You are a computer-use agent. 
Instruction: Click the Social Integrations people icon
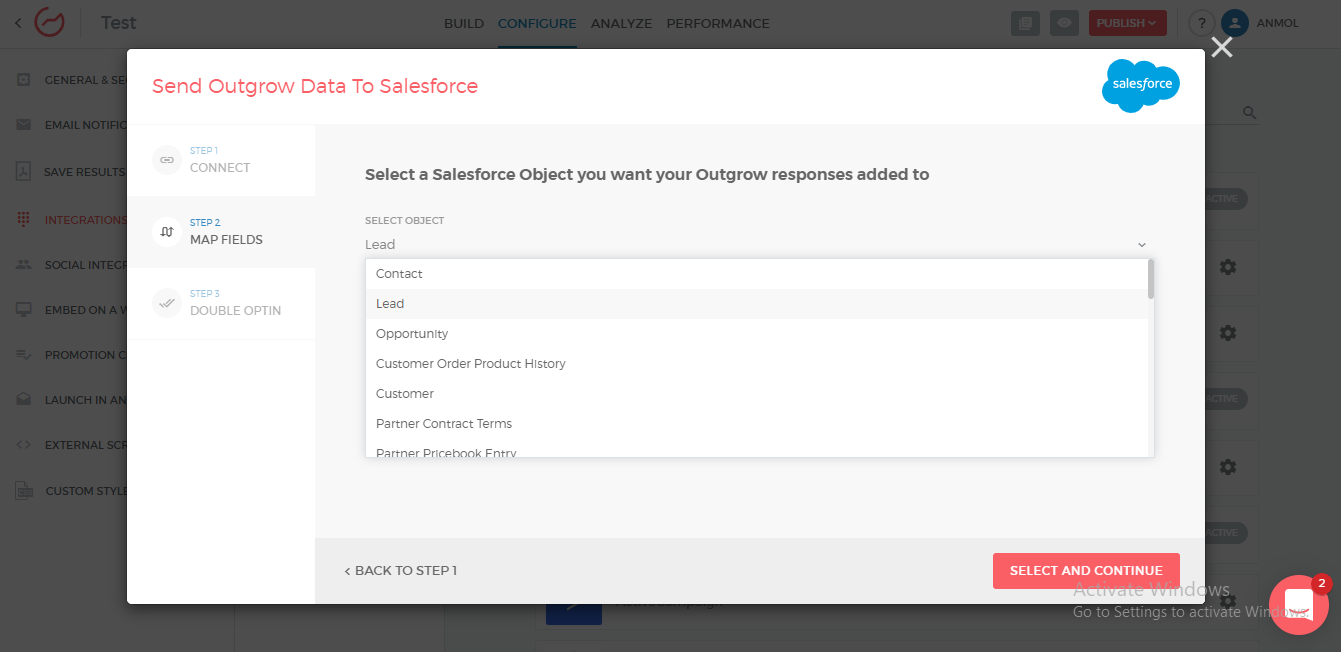point(24,265)
